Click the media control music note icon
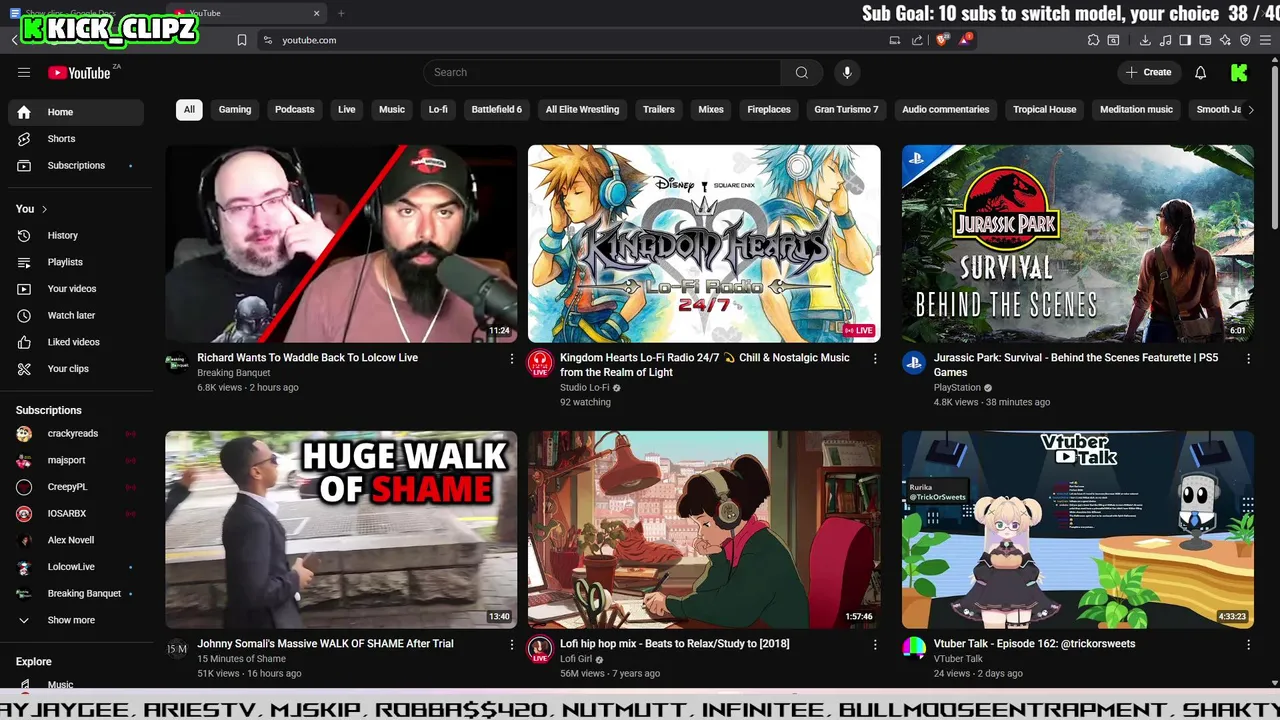This screenshot has height=720, width=1280. (x=1165, y=40)
